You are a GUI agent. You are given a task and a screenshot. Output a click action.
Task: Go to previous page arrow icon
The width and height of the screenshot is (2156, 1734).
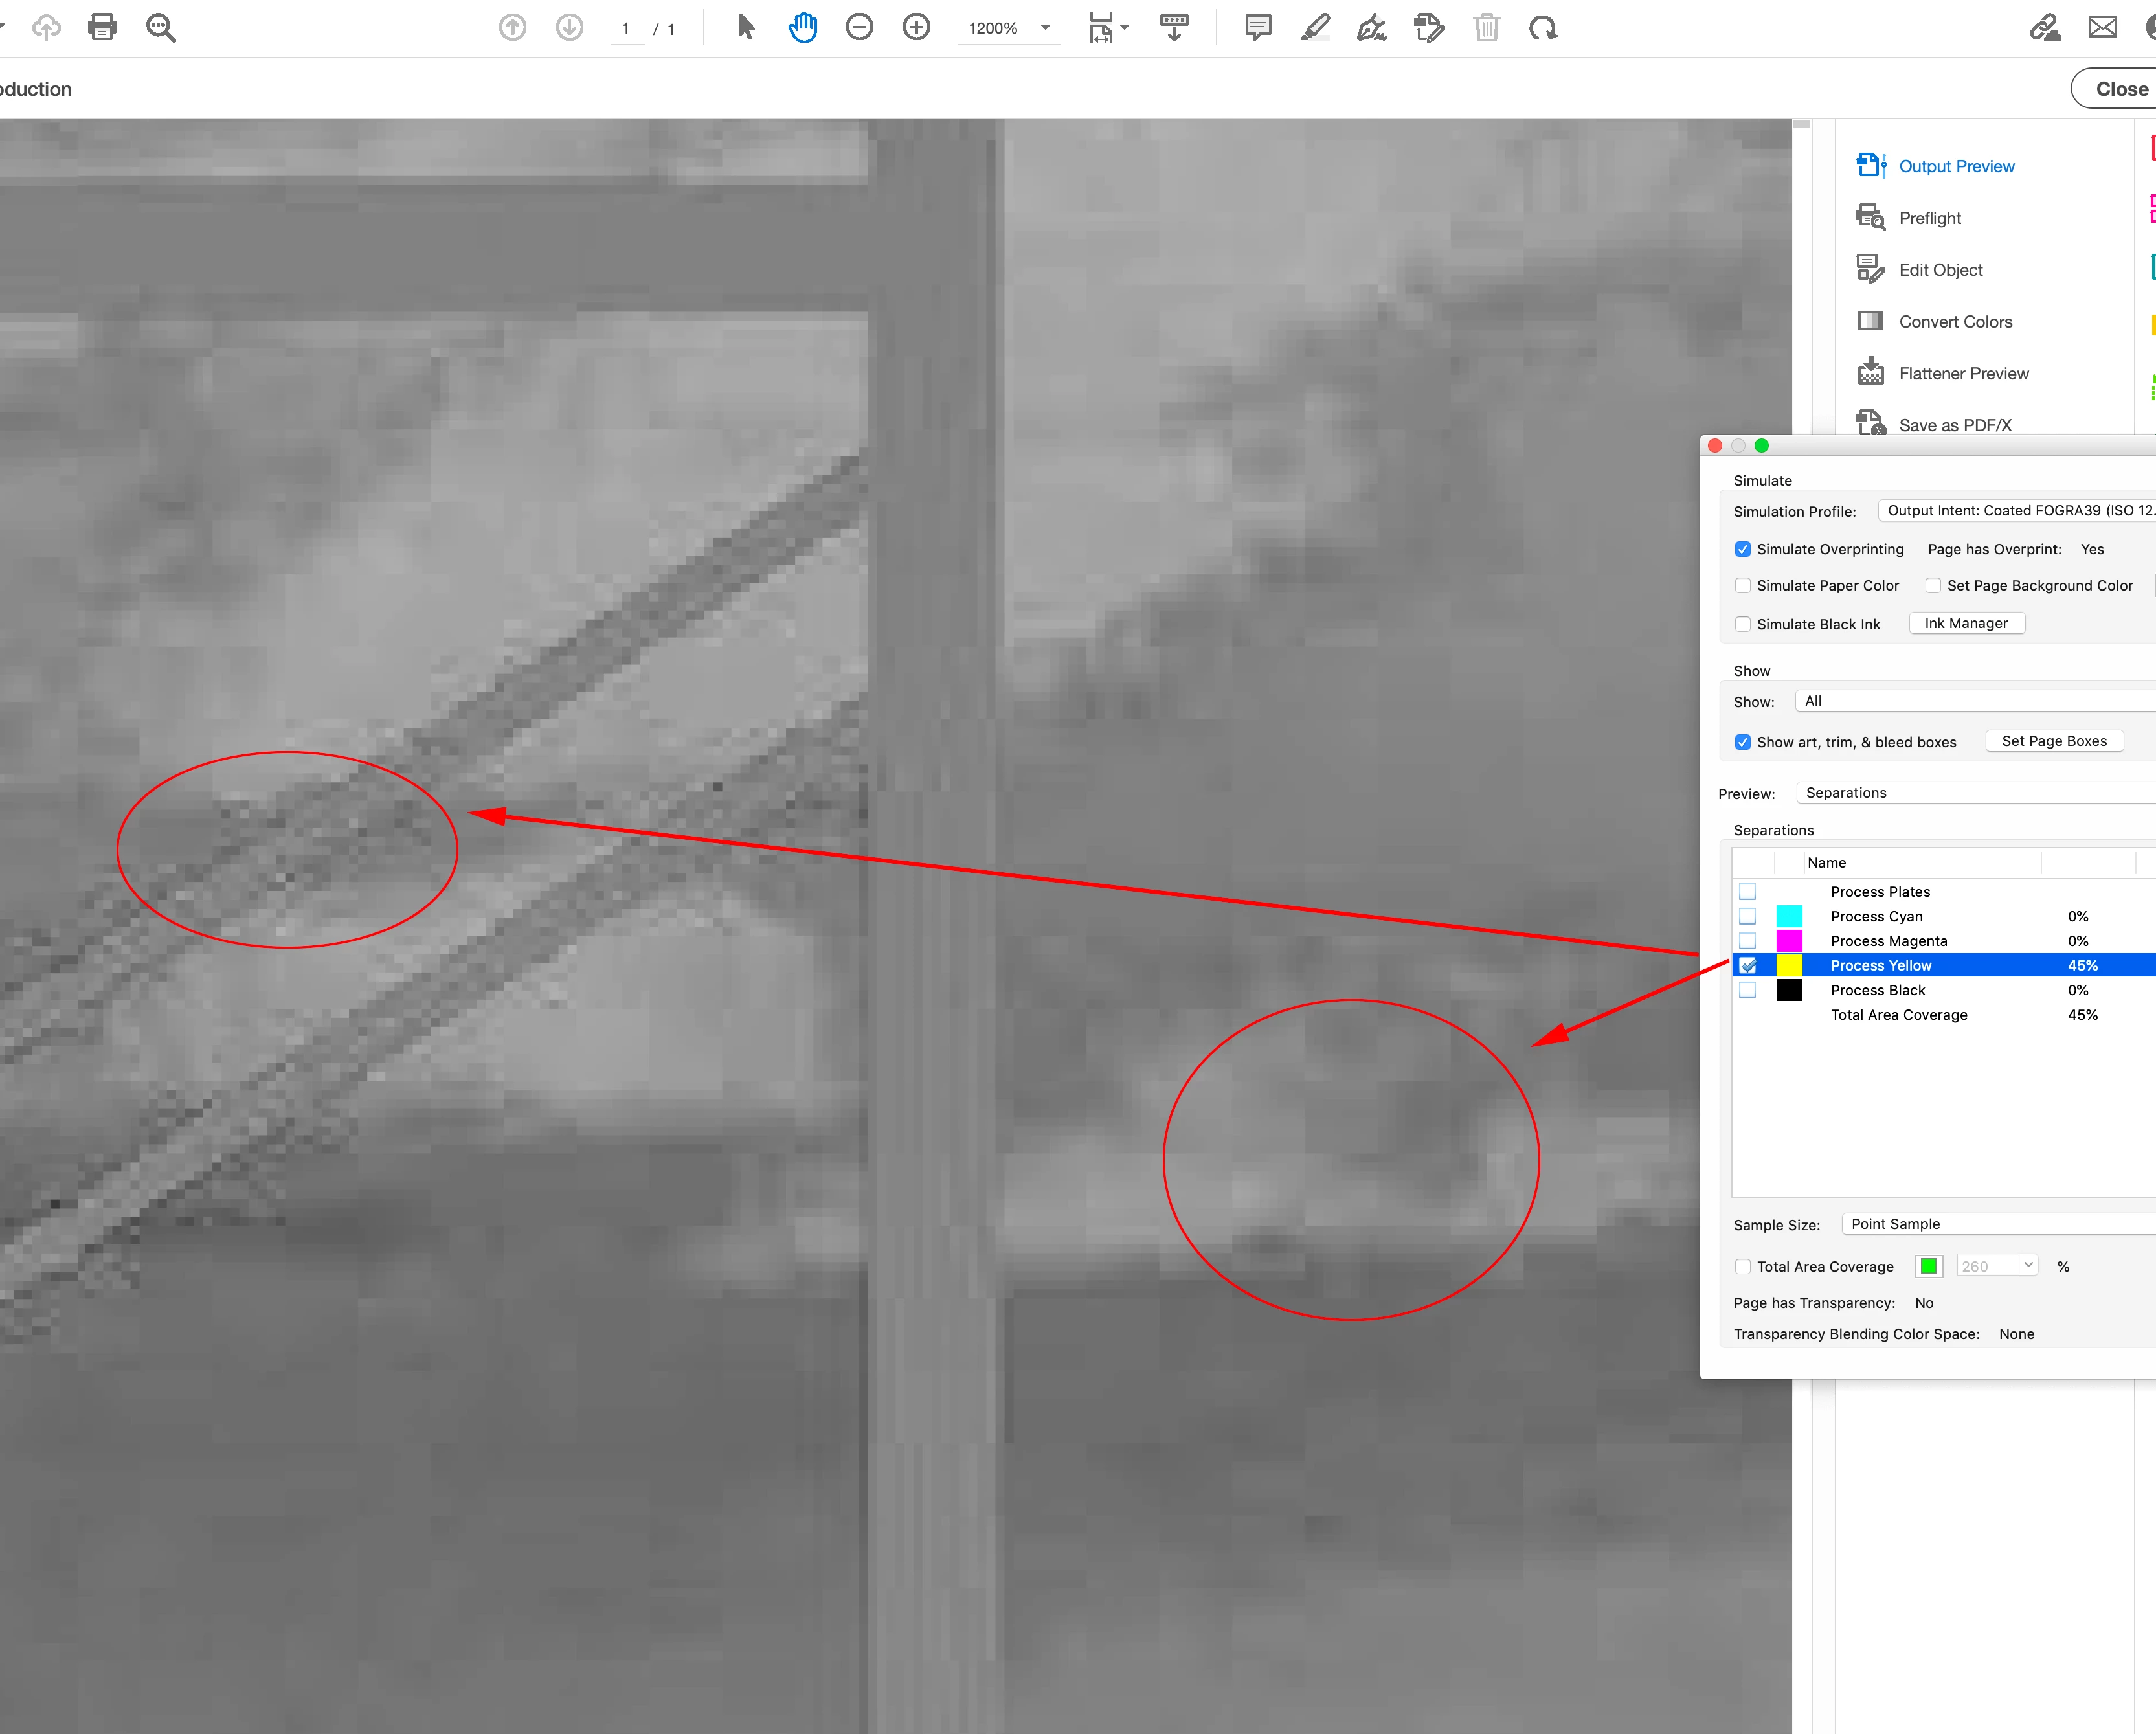point(512,27)
